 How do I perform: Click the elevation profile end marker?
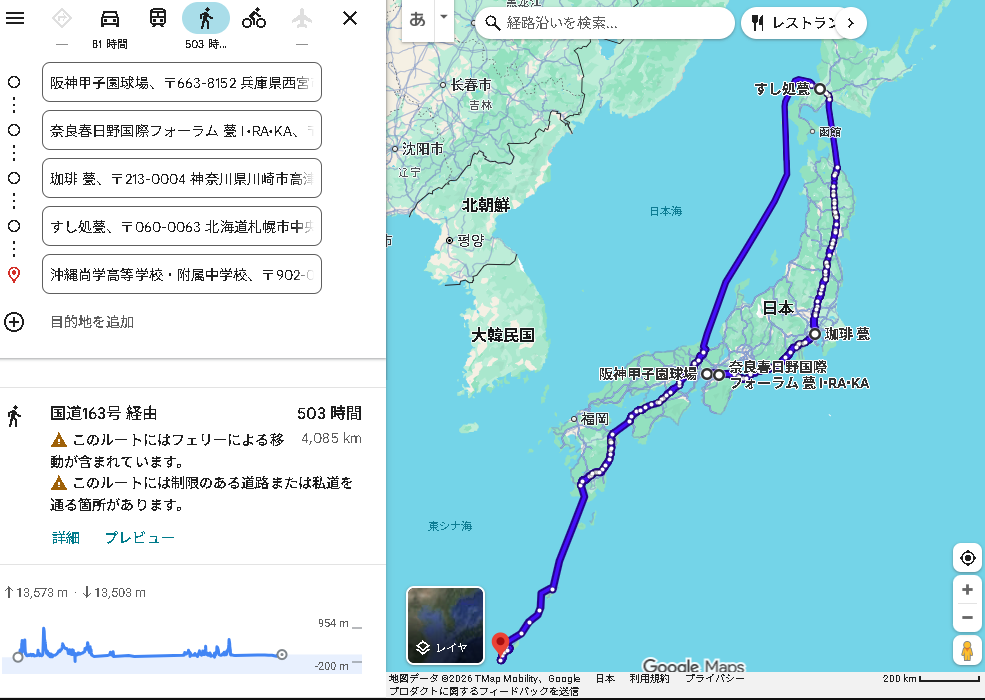[282, 655]
